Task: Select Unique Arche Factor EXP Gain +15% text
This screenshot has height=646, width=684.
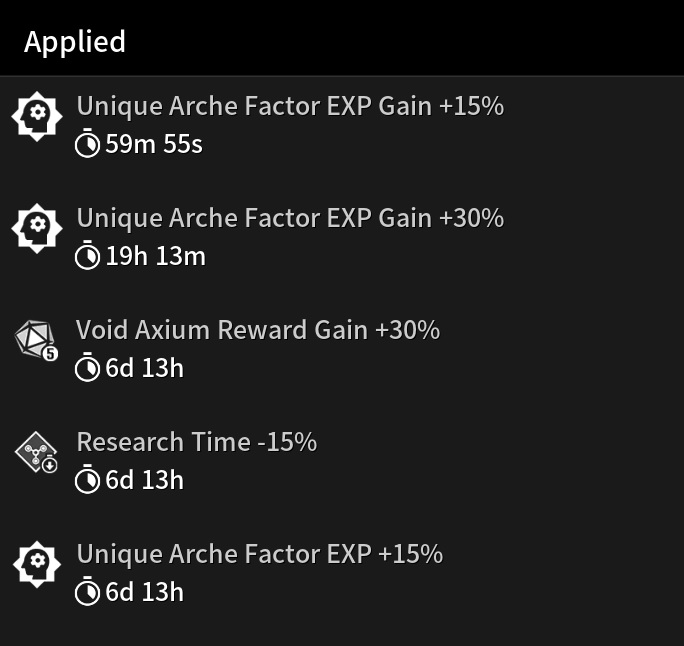Action: 290,106
